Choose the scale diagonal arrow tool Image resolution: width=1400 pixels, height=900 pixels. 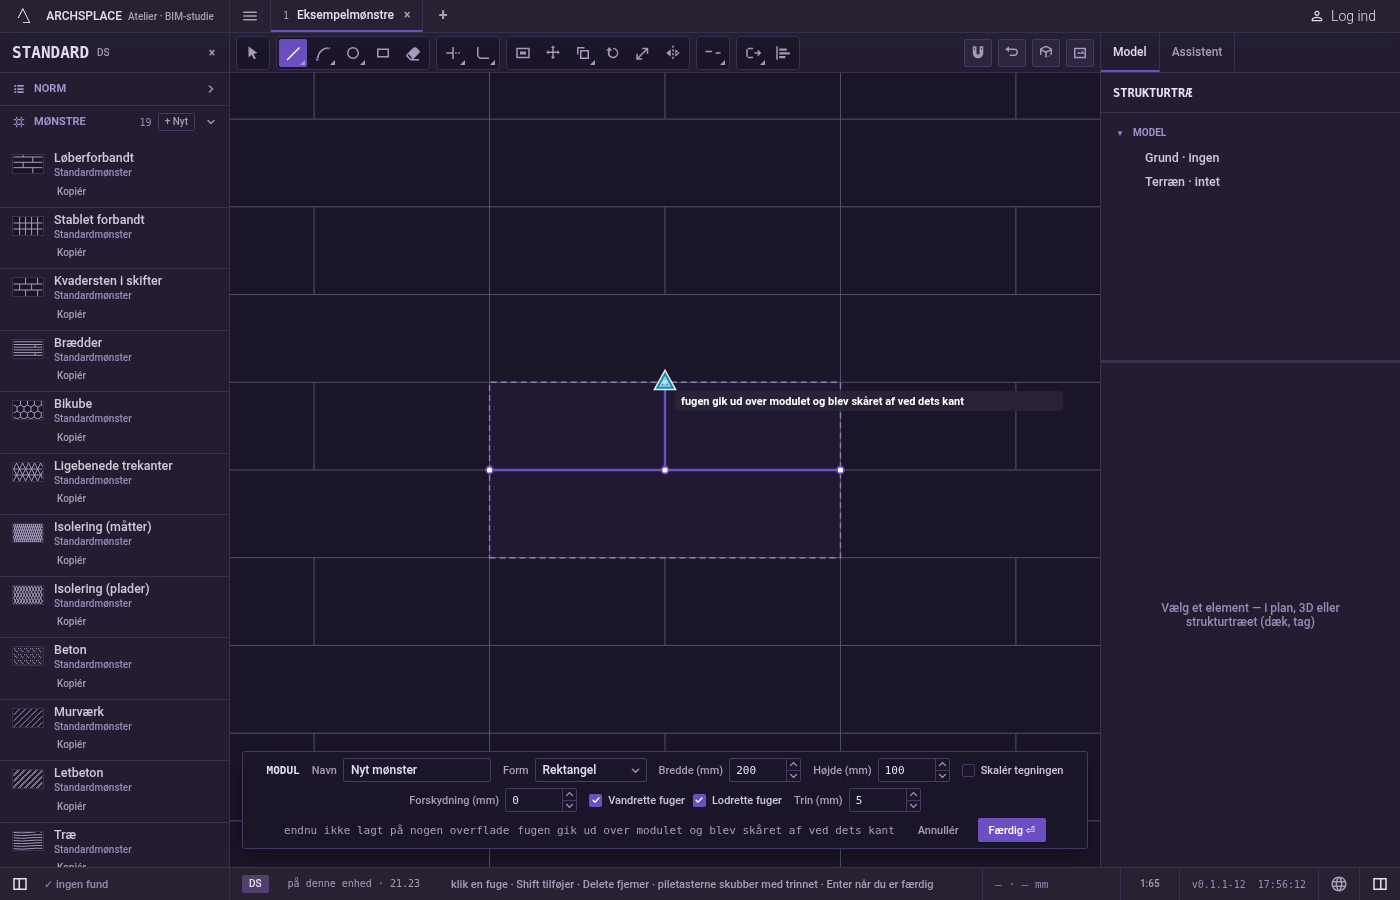point(643,53)
